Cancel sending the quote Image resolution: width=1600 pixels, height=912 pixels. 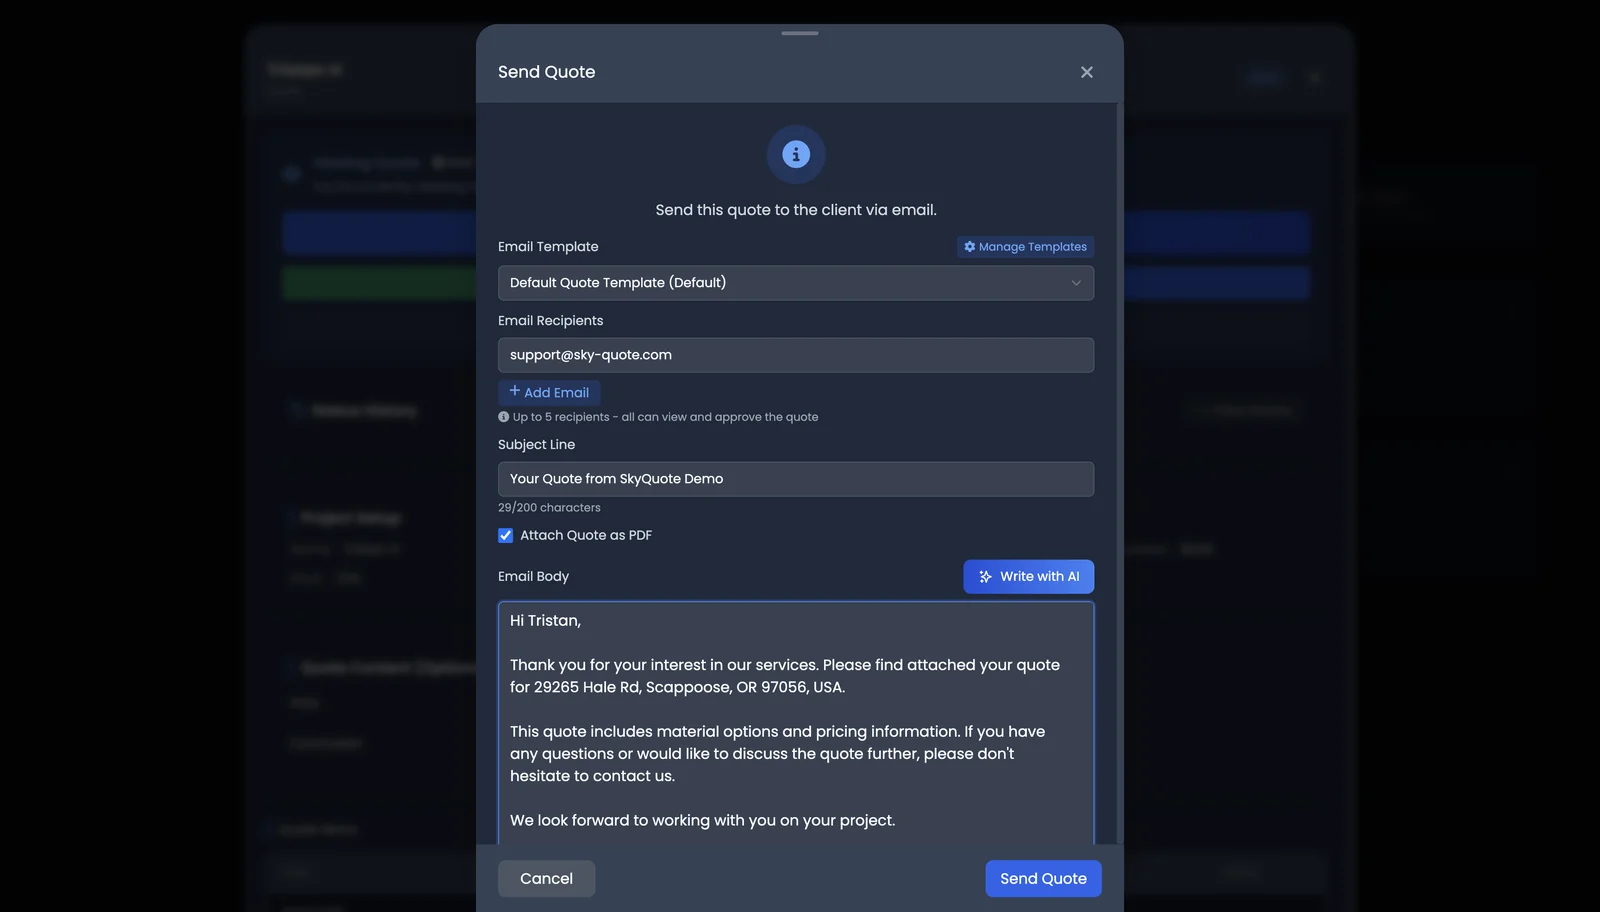click(546, 878)
